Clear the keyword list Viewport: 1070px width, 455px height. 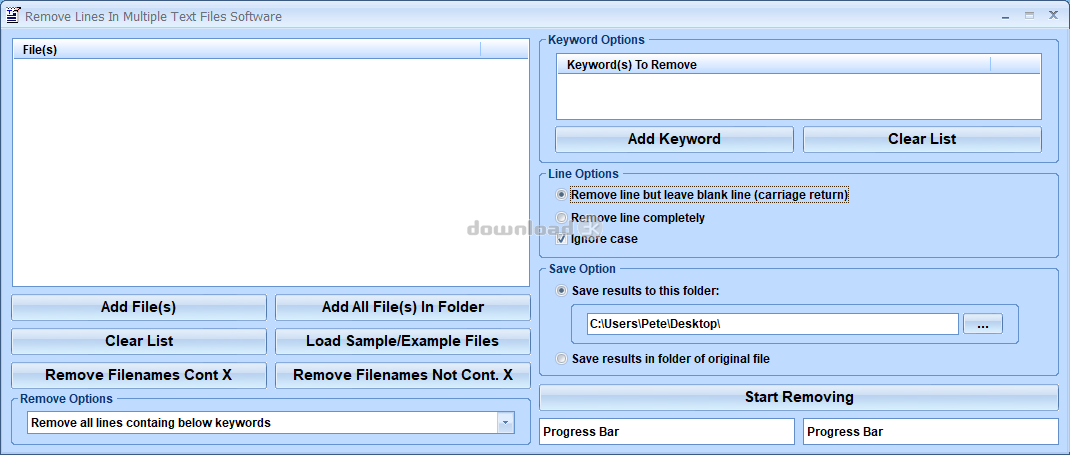point(922,139)
